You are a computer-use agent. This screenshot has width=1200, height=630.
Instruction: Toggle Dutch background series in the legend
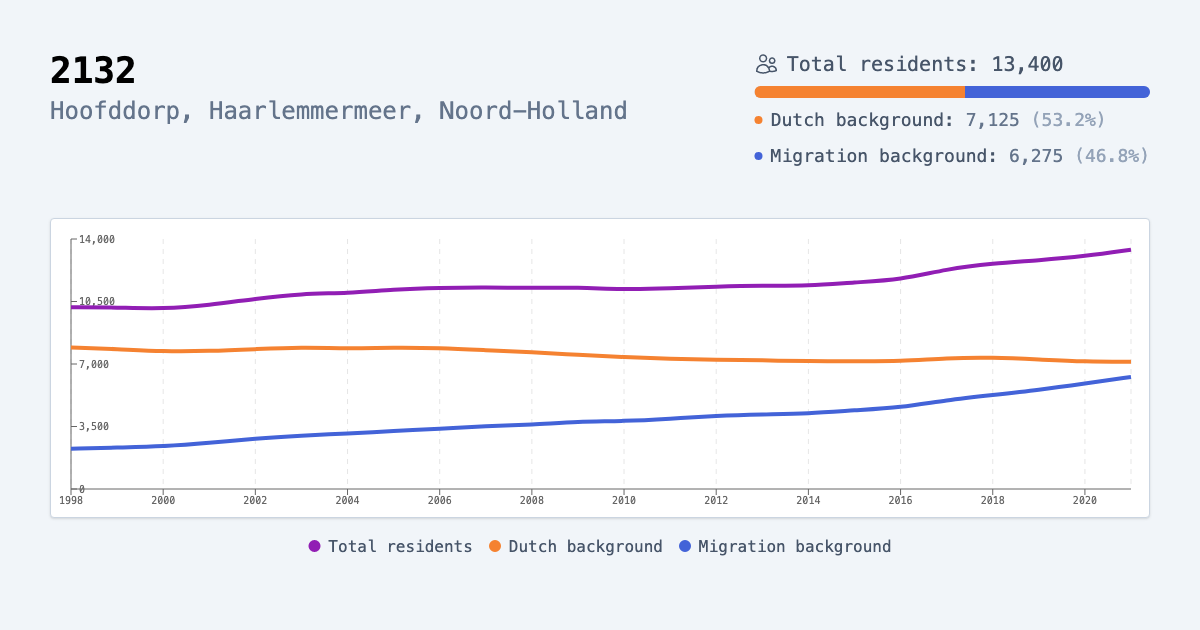pos(576,546)
